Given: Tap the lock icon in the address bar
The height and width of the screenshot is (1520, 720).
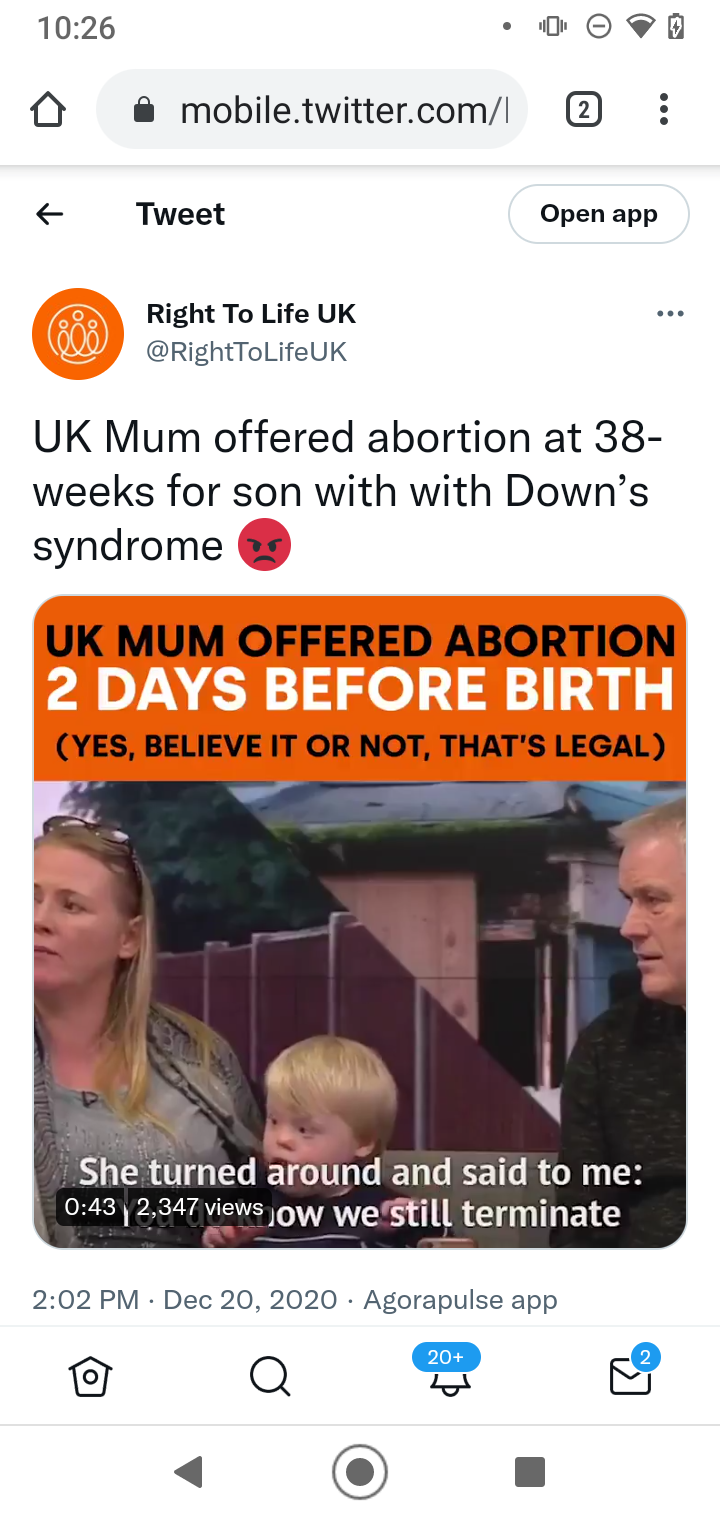Looking at the screenshot, I should pyautogui.click(x=144, y=110).
